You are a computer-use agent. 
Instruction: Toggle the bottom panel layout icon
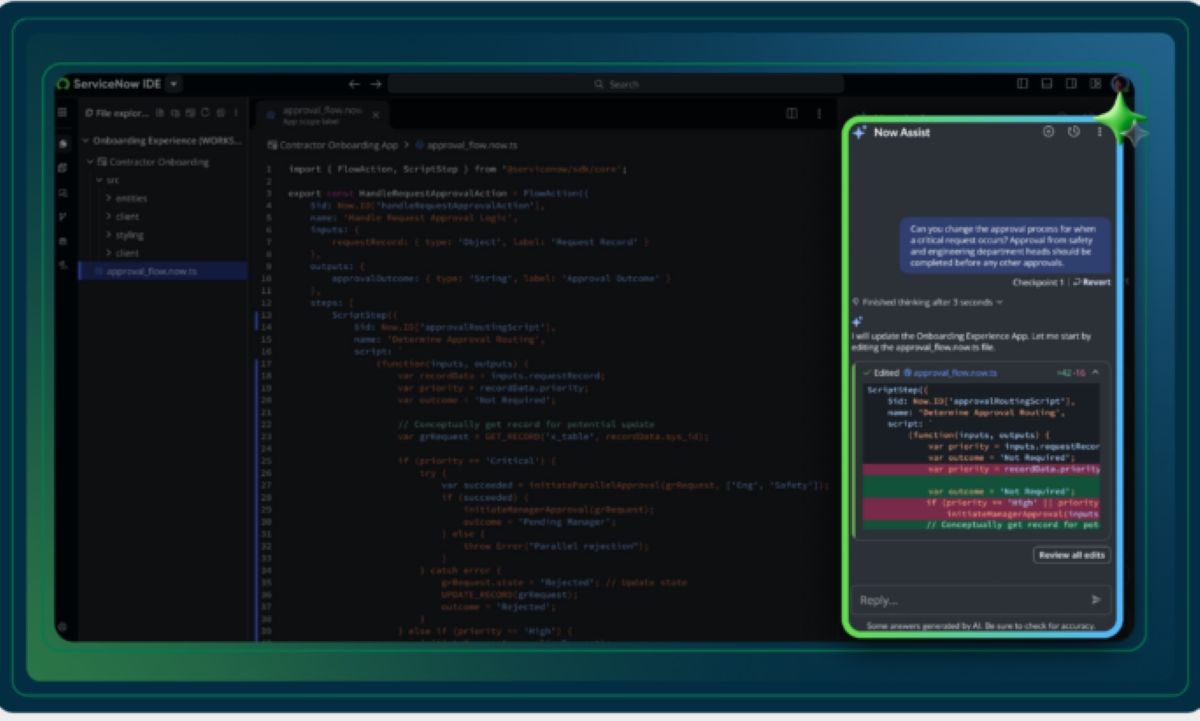(x=1046, y=85)
